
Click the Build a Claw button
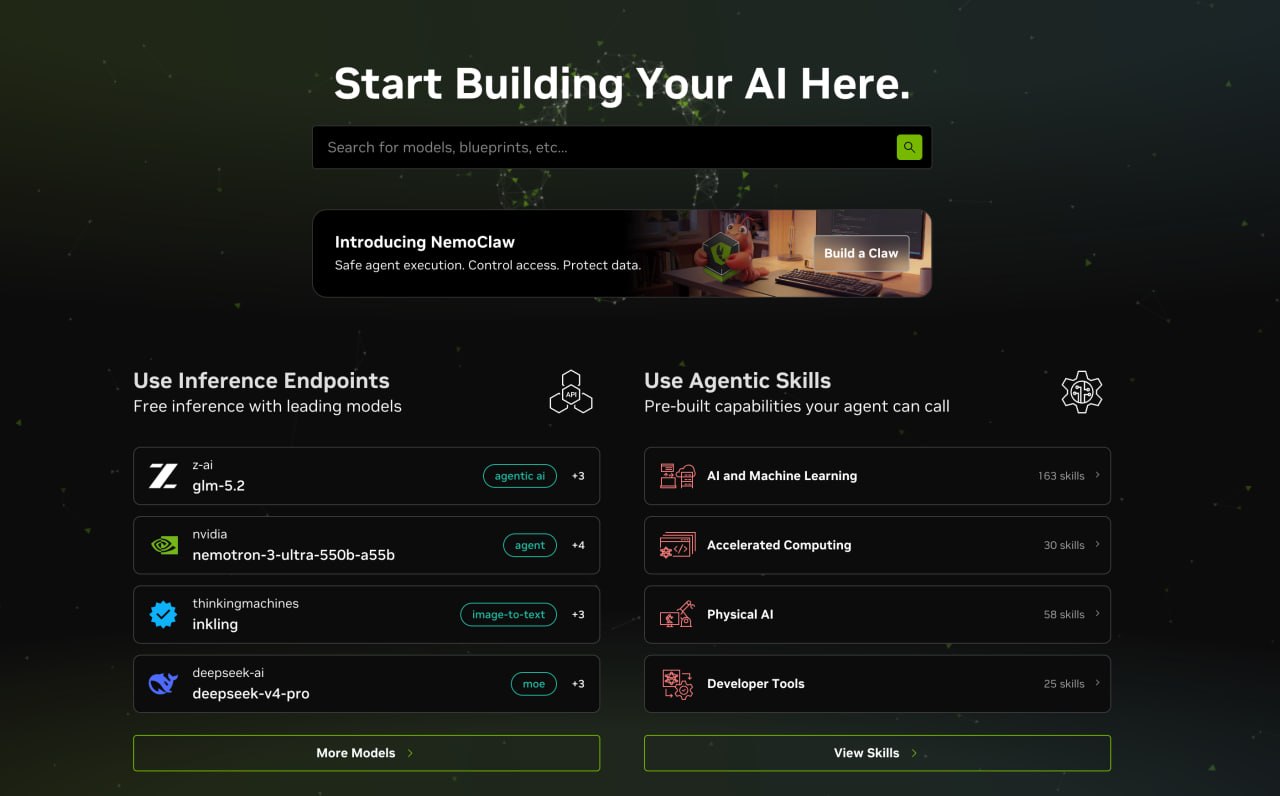pyautogui.click(x=861, y=253)
